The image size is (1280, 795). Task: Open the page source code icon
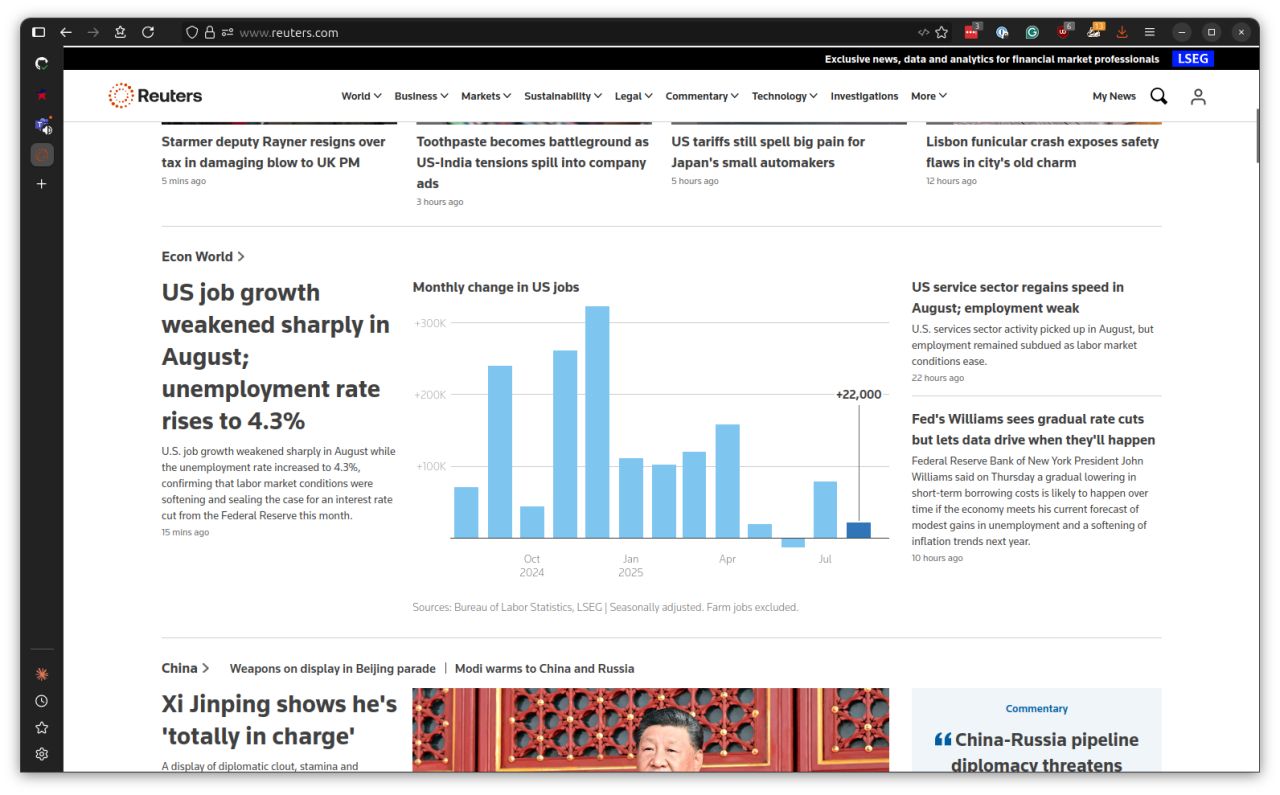click(923, 32)
